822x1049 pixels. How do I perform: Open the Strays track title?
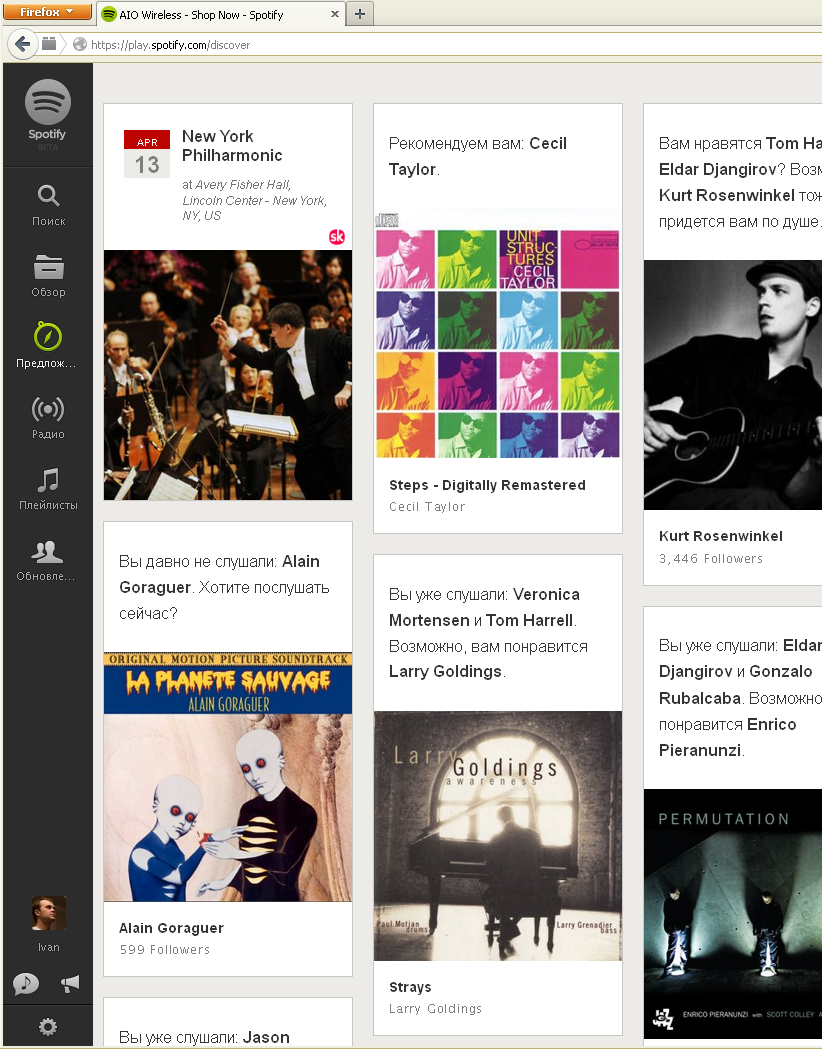[410, 987]
